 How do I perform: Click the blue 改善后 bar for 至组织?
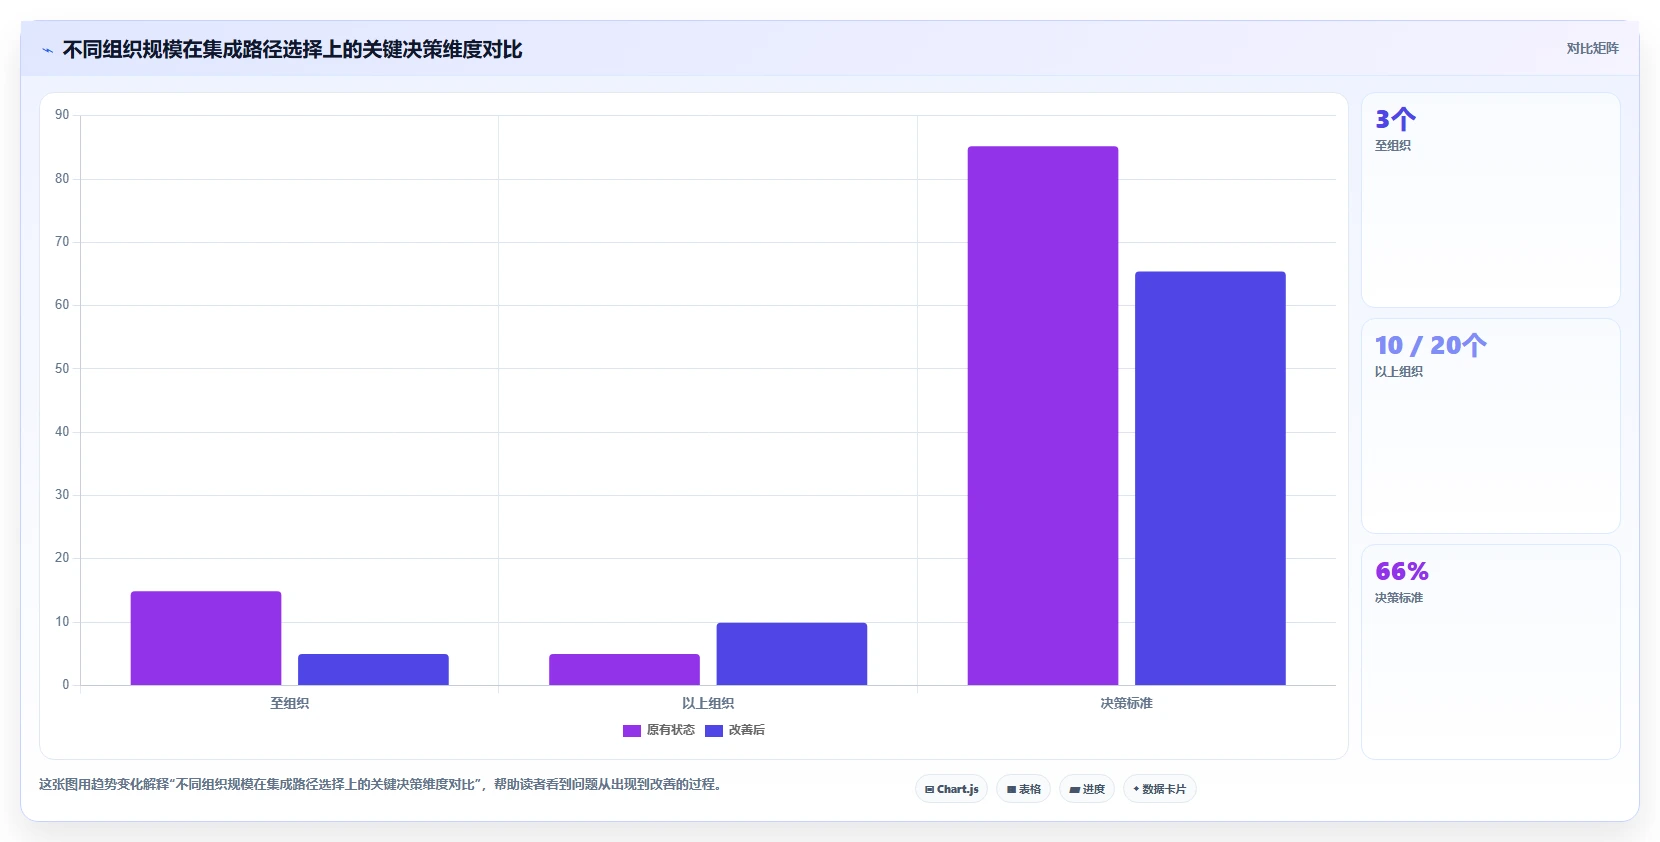tap(373, 670)
